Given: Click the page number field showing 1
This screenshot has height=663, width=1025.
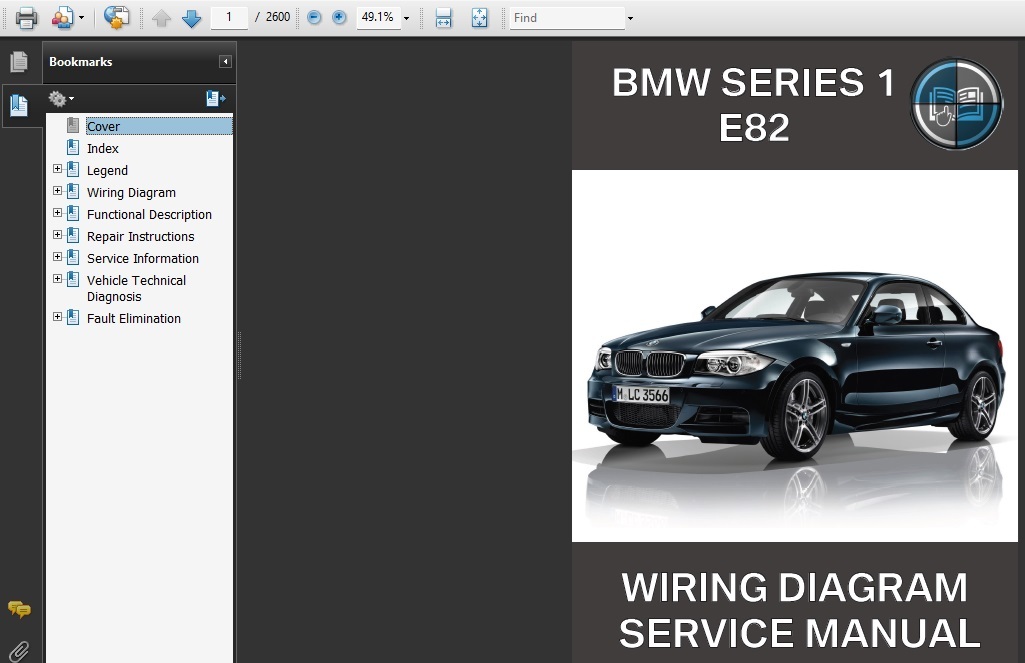Looking at the screenshot, I should 229,17.
